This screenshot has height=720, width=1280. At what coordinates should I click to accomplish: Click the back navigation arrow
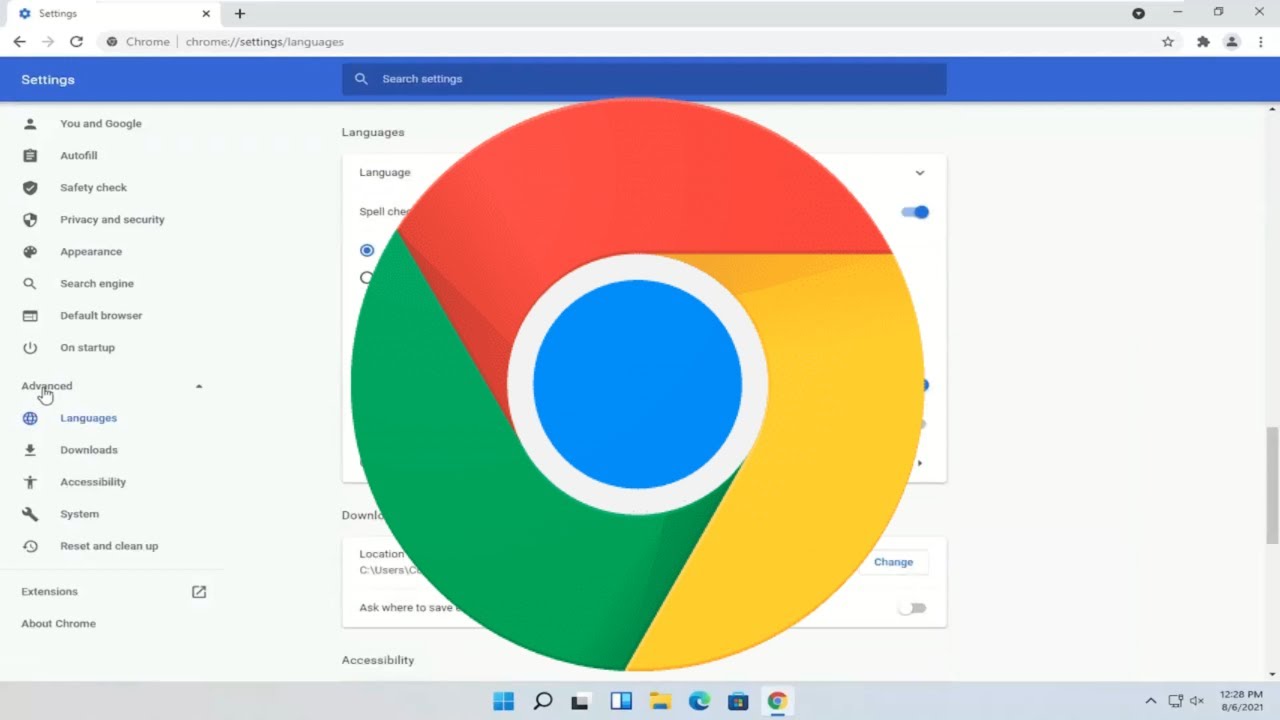click(x=19, y=42)
